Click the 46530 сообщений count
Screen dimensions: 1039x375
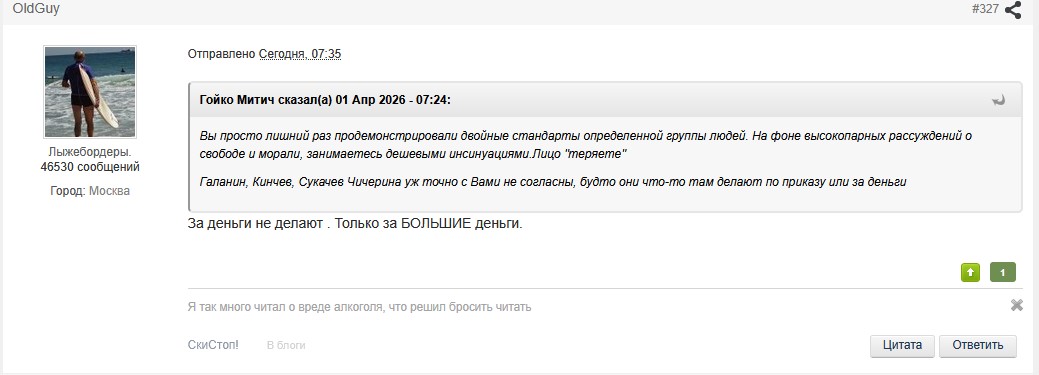[x=90, y=167]
